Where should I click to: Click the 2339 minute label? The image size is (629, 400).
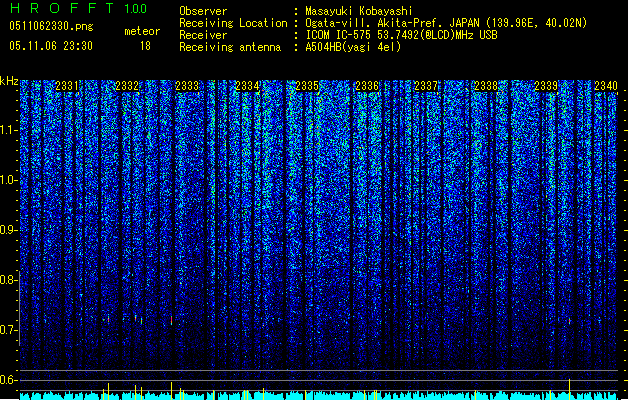tap(546, 86)
